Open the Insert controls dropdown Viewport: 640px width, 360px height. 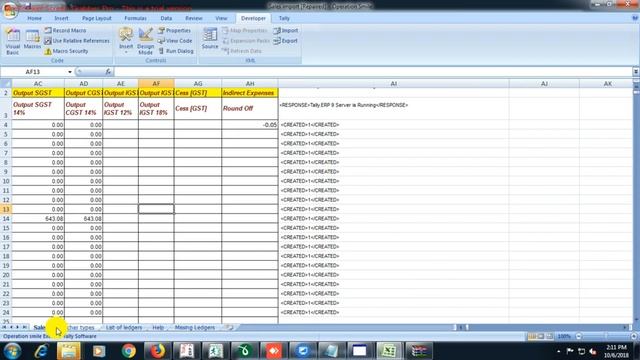[126, 41]
